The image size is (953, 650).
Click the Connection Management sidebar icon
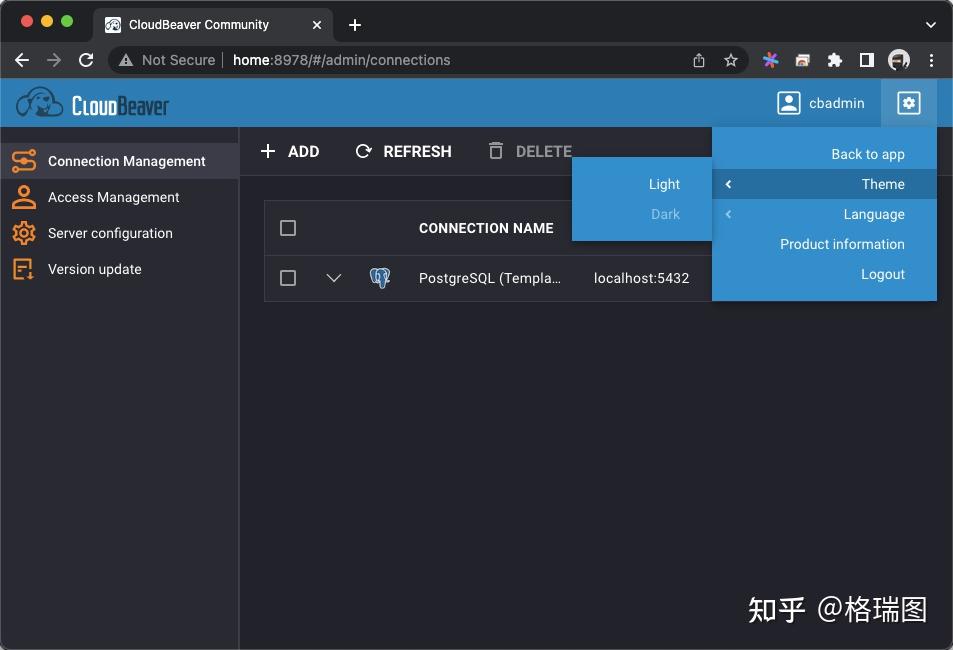point(24,161)
